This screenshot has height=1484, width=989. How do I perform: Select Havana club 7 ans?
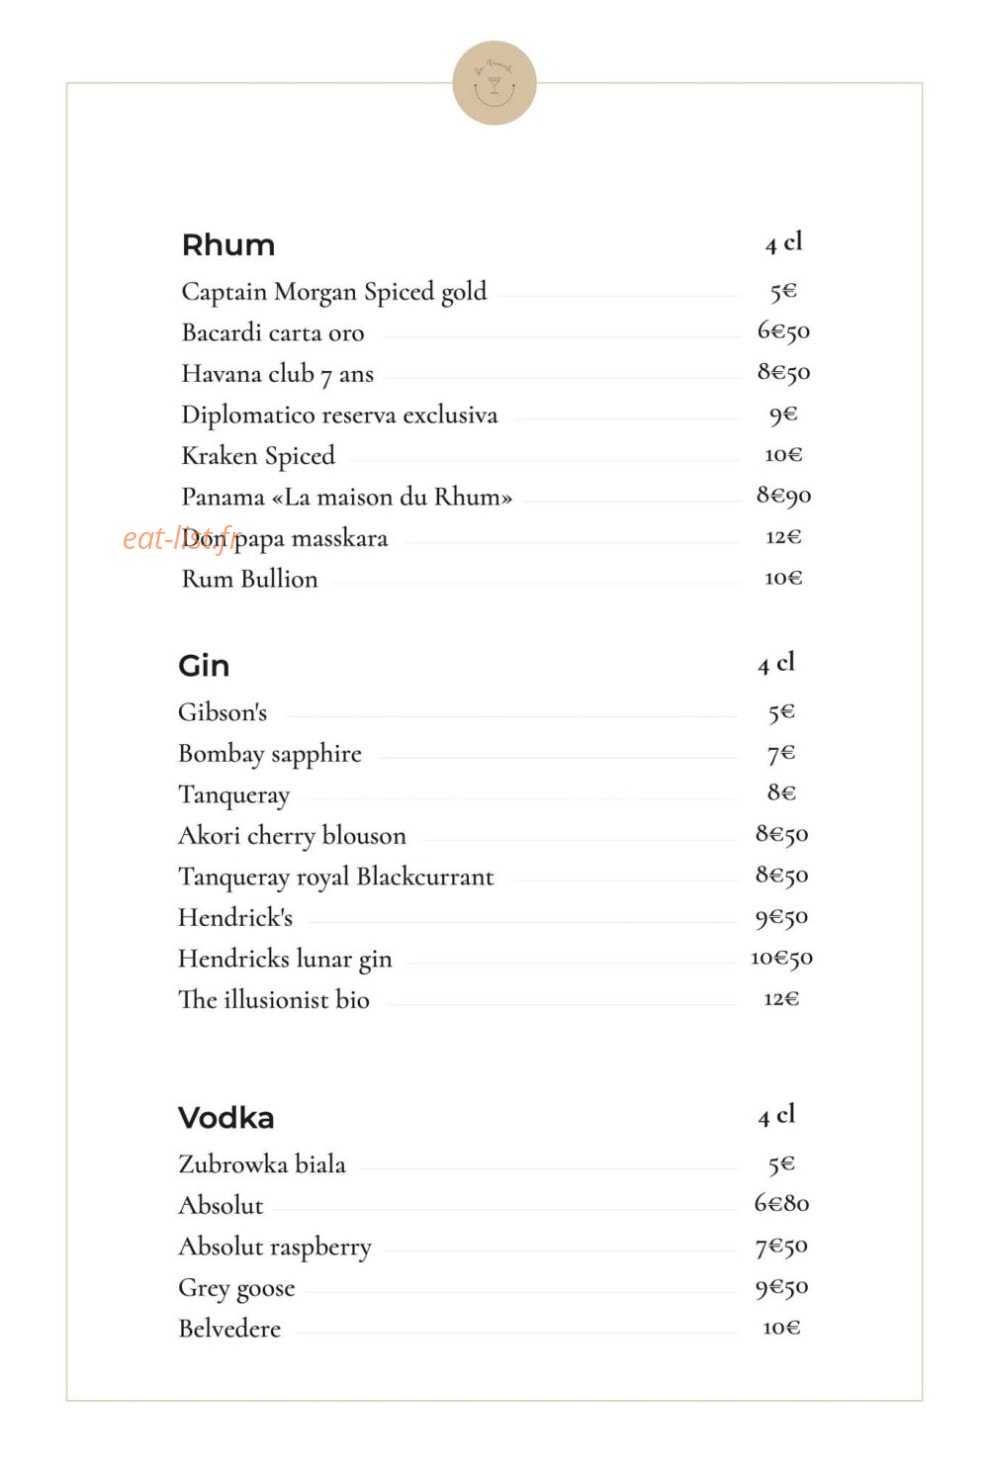point(277,374)
